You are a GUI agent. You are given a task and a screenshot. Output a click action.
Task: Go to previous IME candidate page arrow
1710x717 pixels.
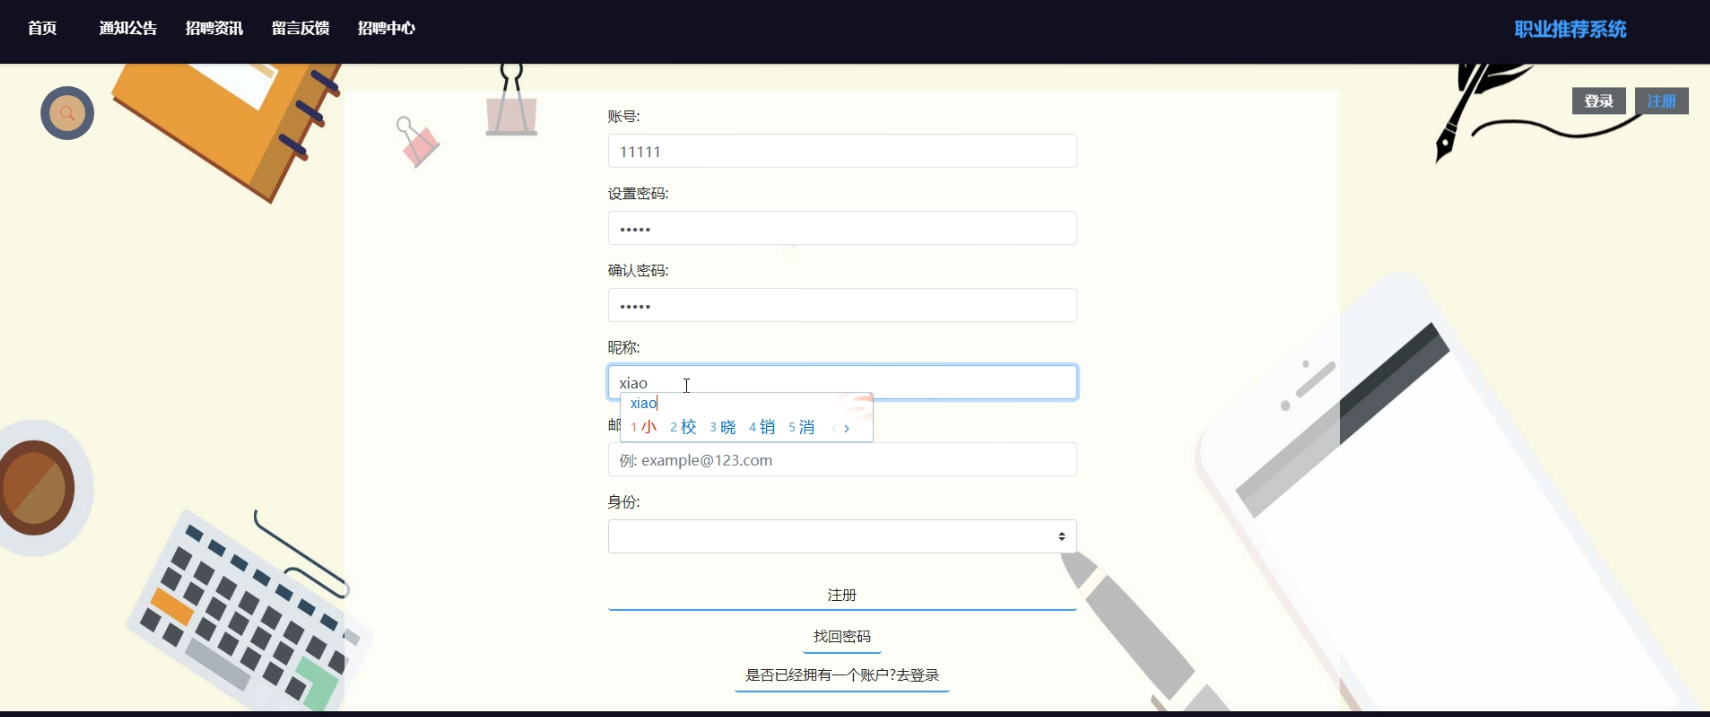[x=834, y=428]
